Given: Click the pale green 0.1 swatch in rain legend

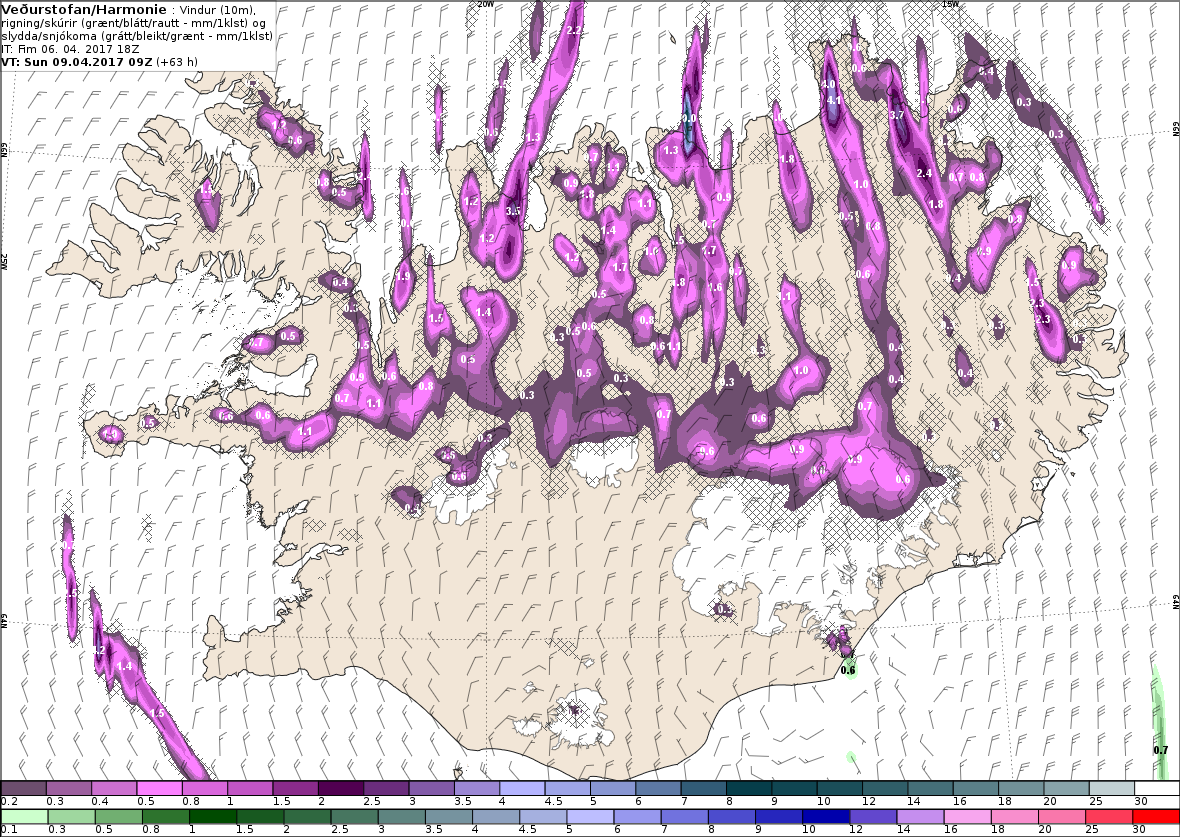Looking at the screenshot, I should point(23,816).
